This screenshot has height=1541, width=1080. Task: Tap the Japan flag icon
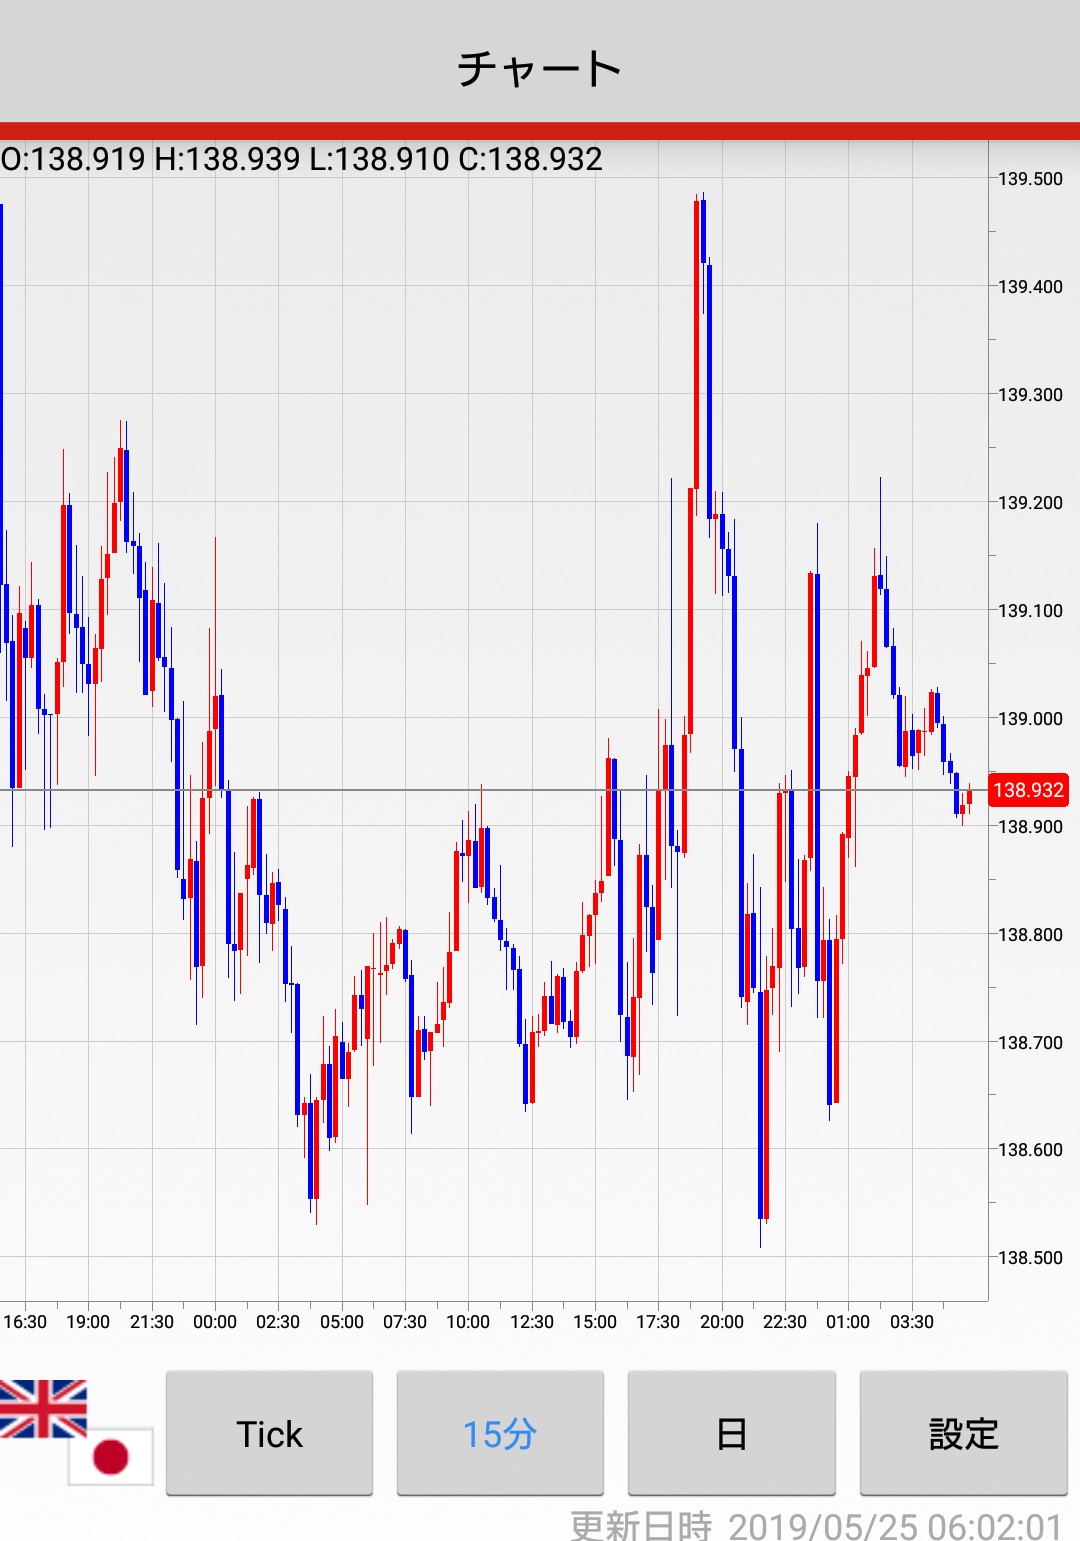pyautogui.click(x=111, y=1456)
